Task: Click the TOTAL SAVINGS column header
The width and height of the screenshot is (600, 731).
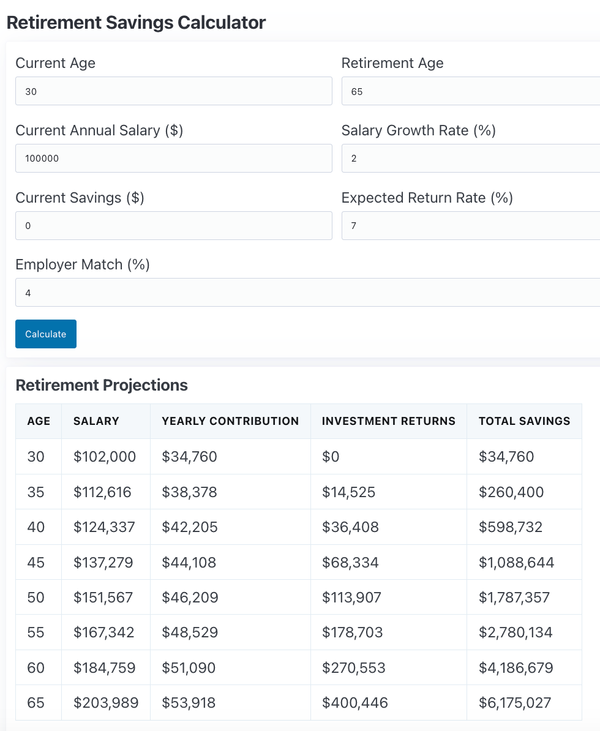Action: coord(524,421)
